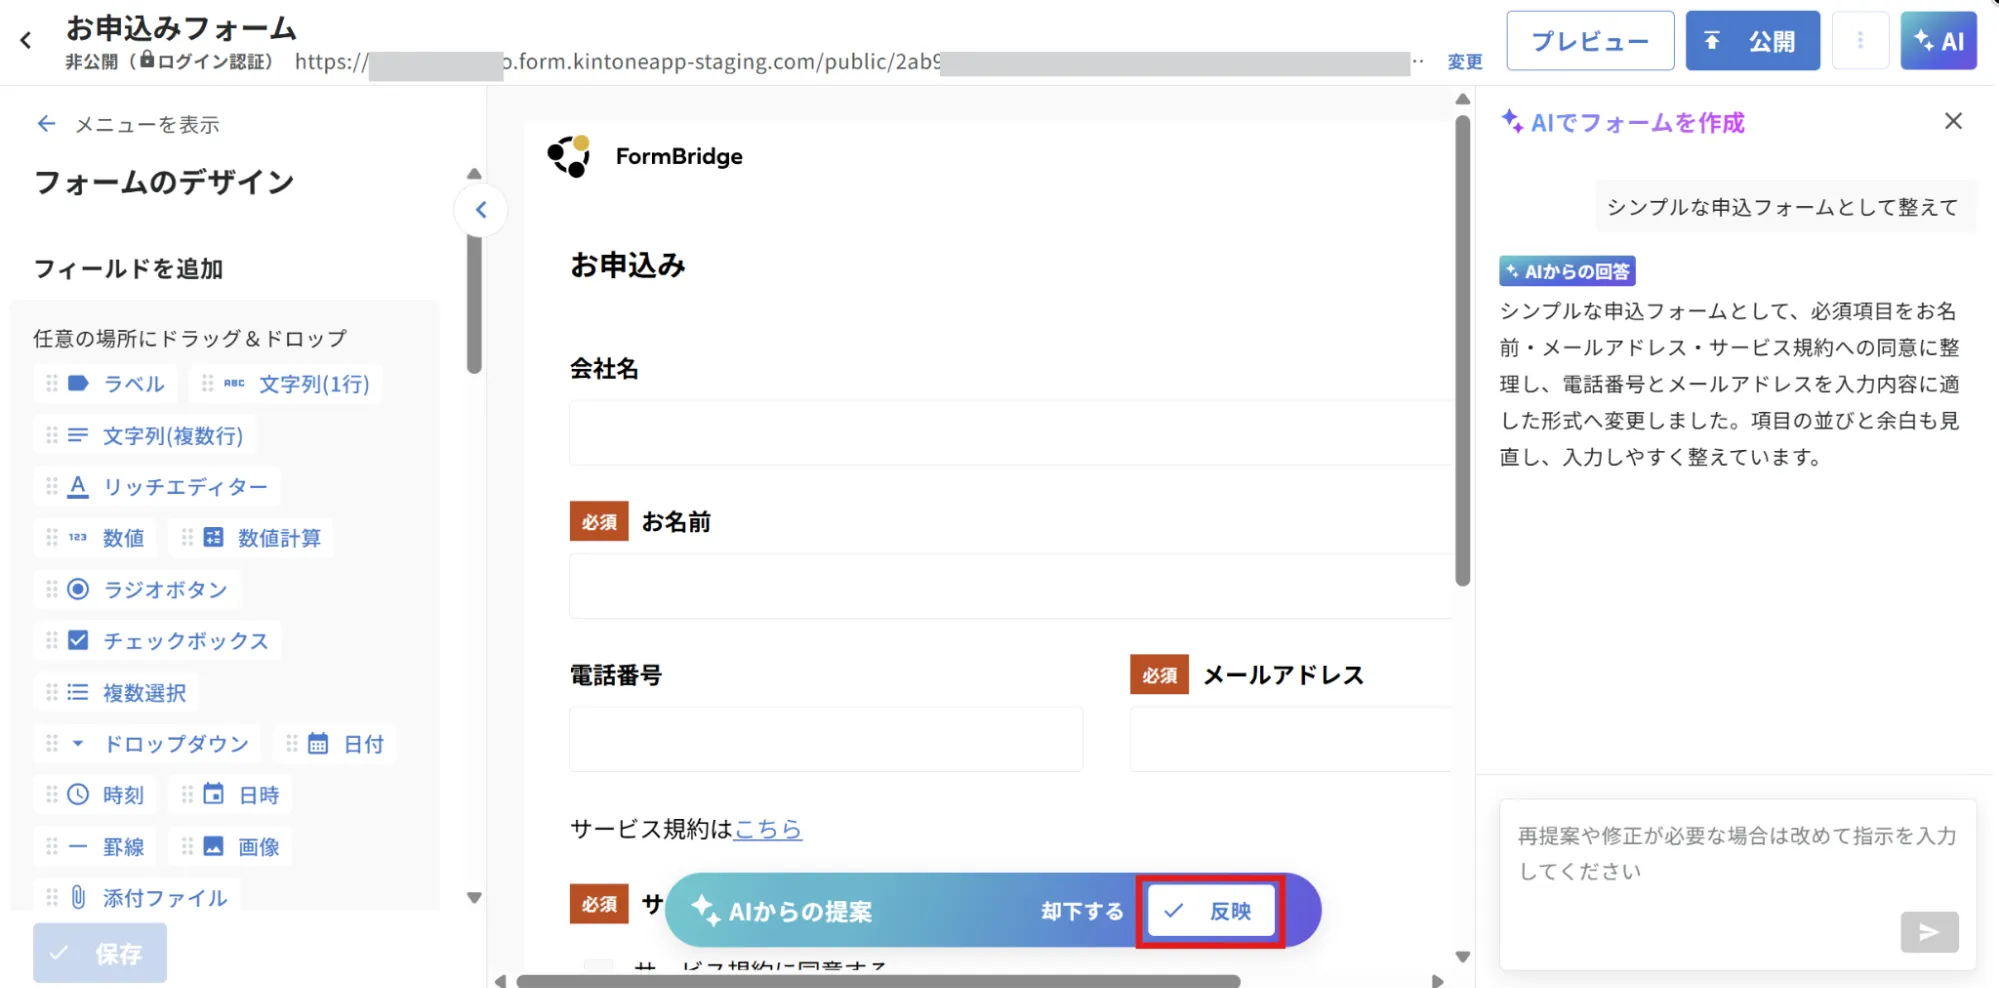Select the チェックボックス field type
1999x988 pixels.
158,640
